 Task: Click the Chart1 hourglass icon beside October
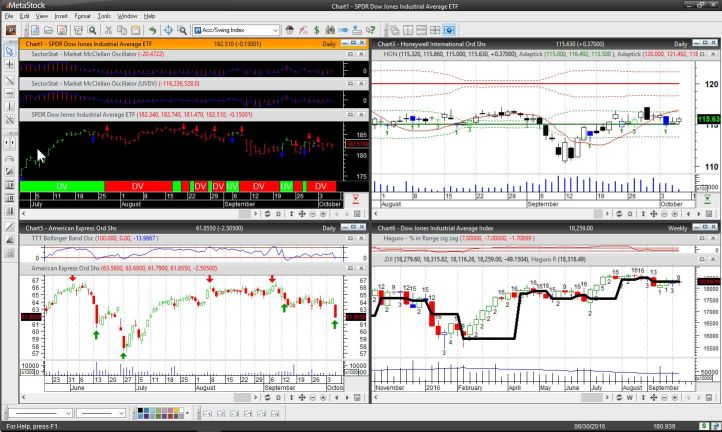click(355, 199)
